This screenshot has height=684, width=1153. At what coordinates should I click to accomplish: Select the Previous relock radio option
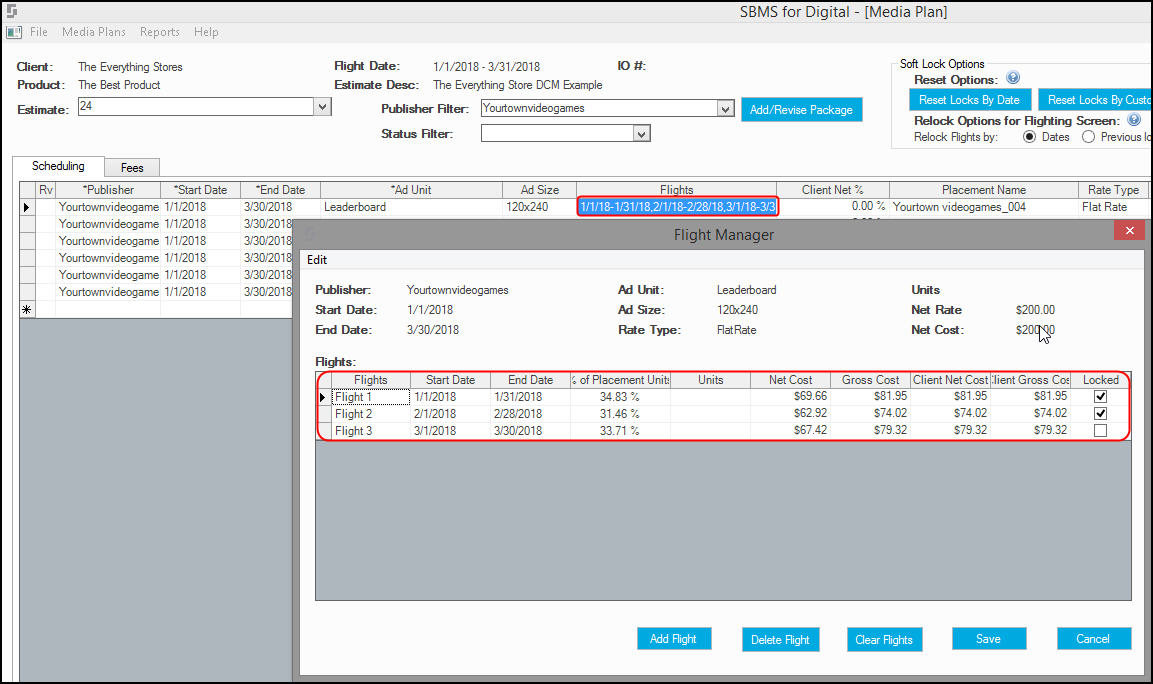click(1088, 137)
